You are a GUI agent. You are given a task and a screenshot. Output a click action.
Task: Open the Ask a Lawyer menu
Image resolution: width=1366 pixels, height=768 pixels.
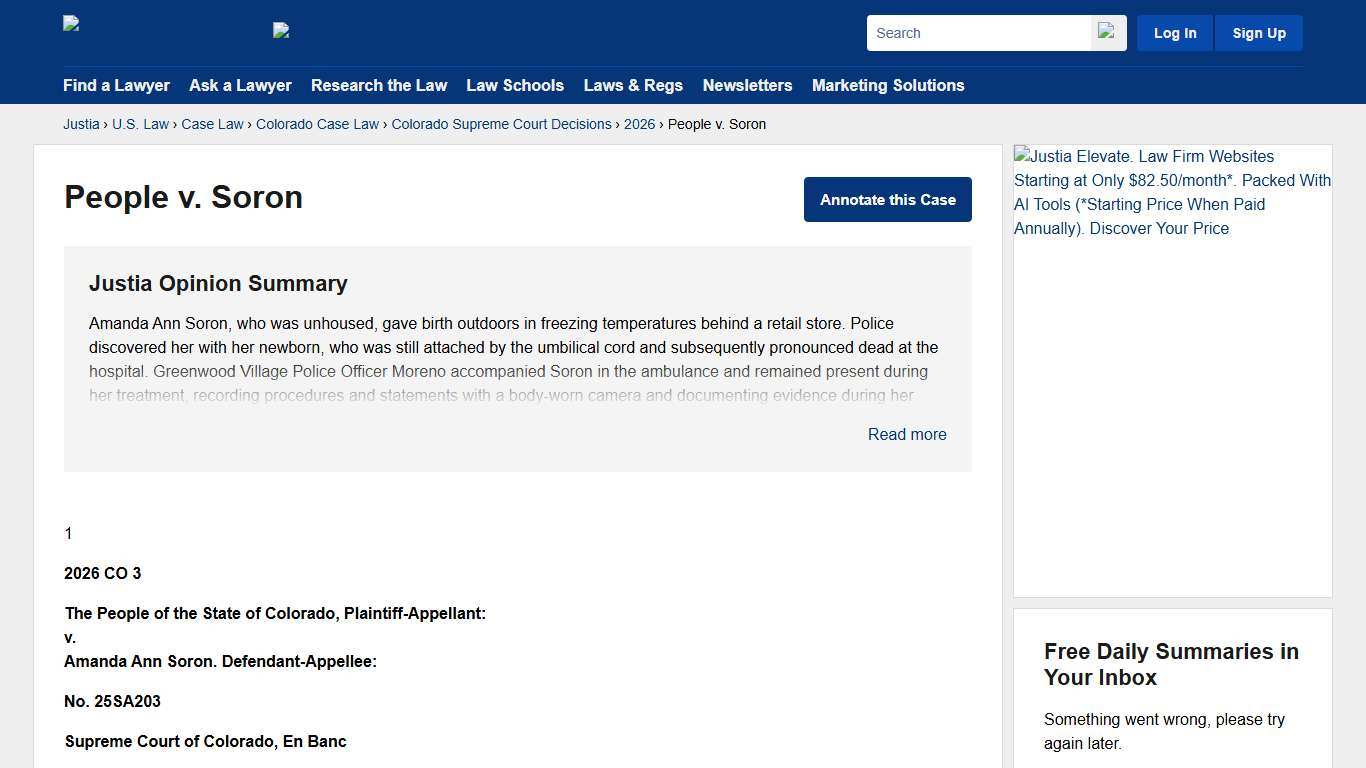tap(240, 85)
